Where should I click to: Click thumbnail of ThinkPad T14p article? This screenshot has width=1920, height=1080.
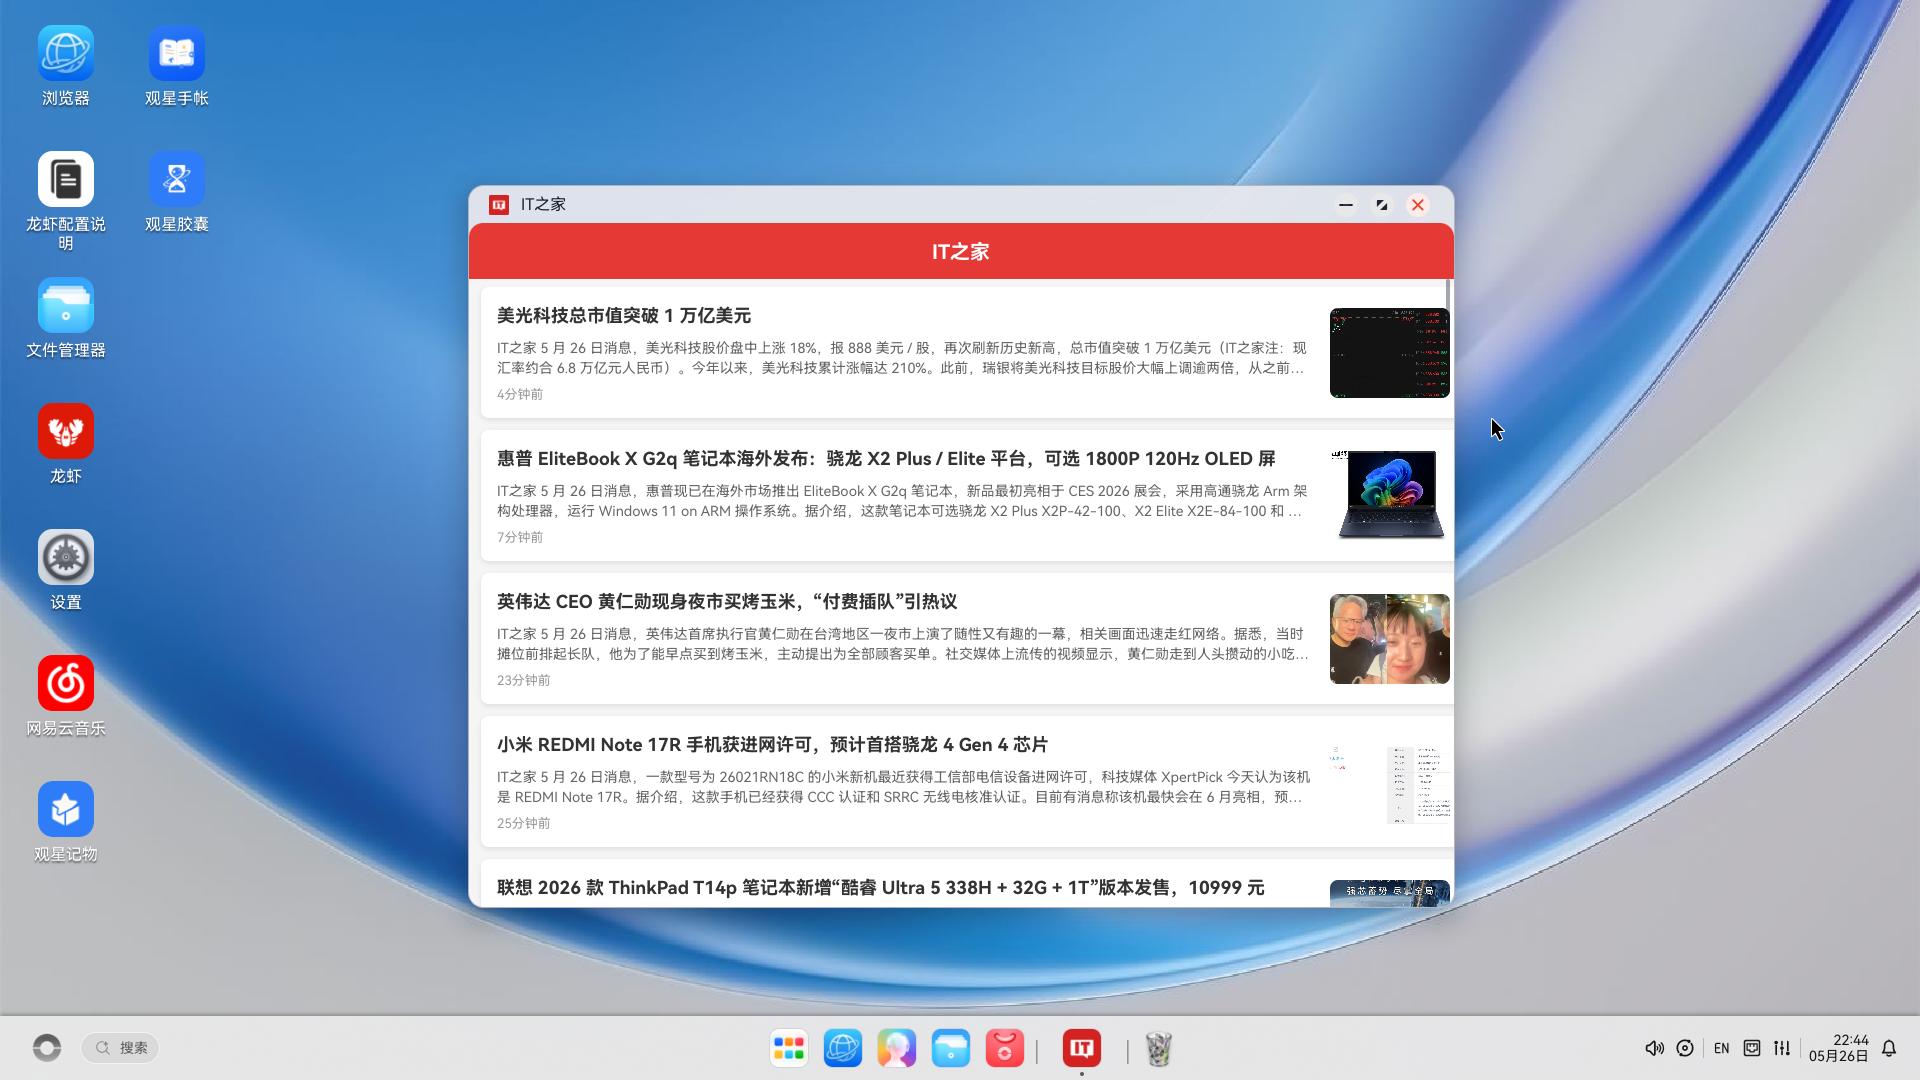(x=1390, y=893)
